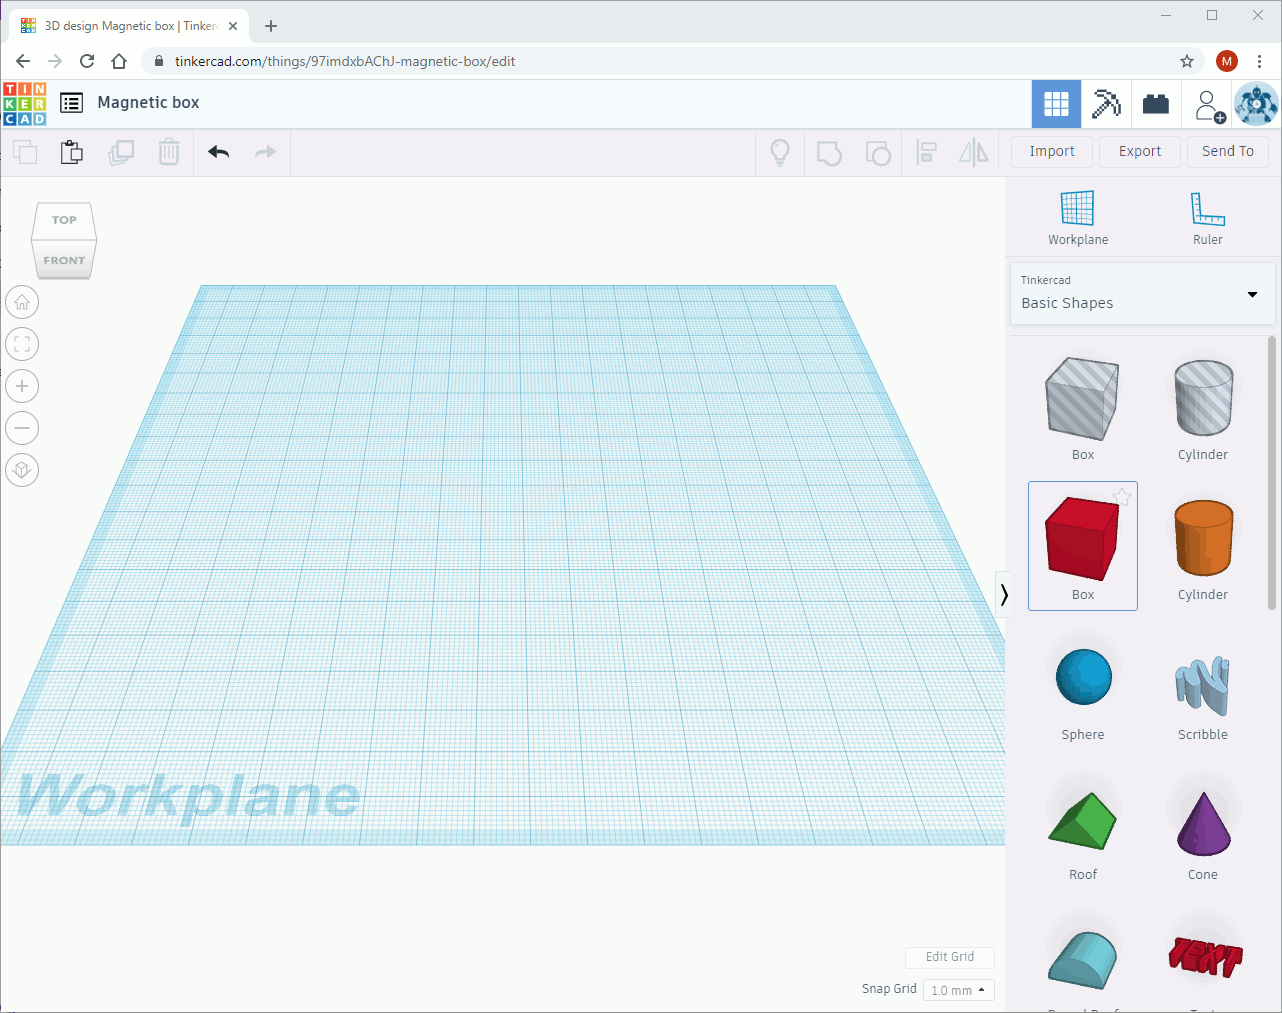Viewport: 1282px width, 1013px height.
Task: Click the address bar URL
Action: point(345,62)
